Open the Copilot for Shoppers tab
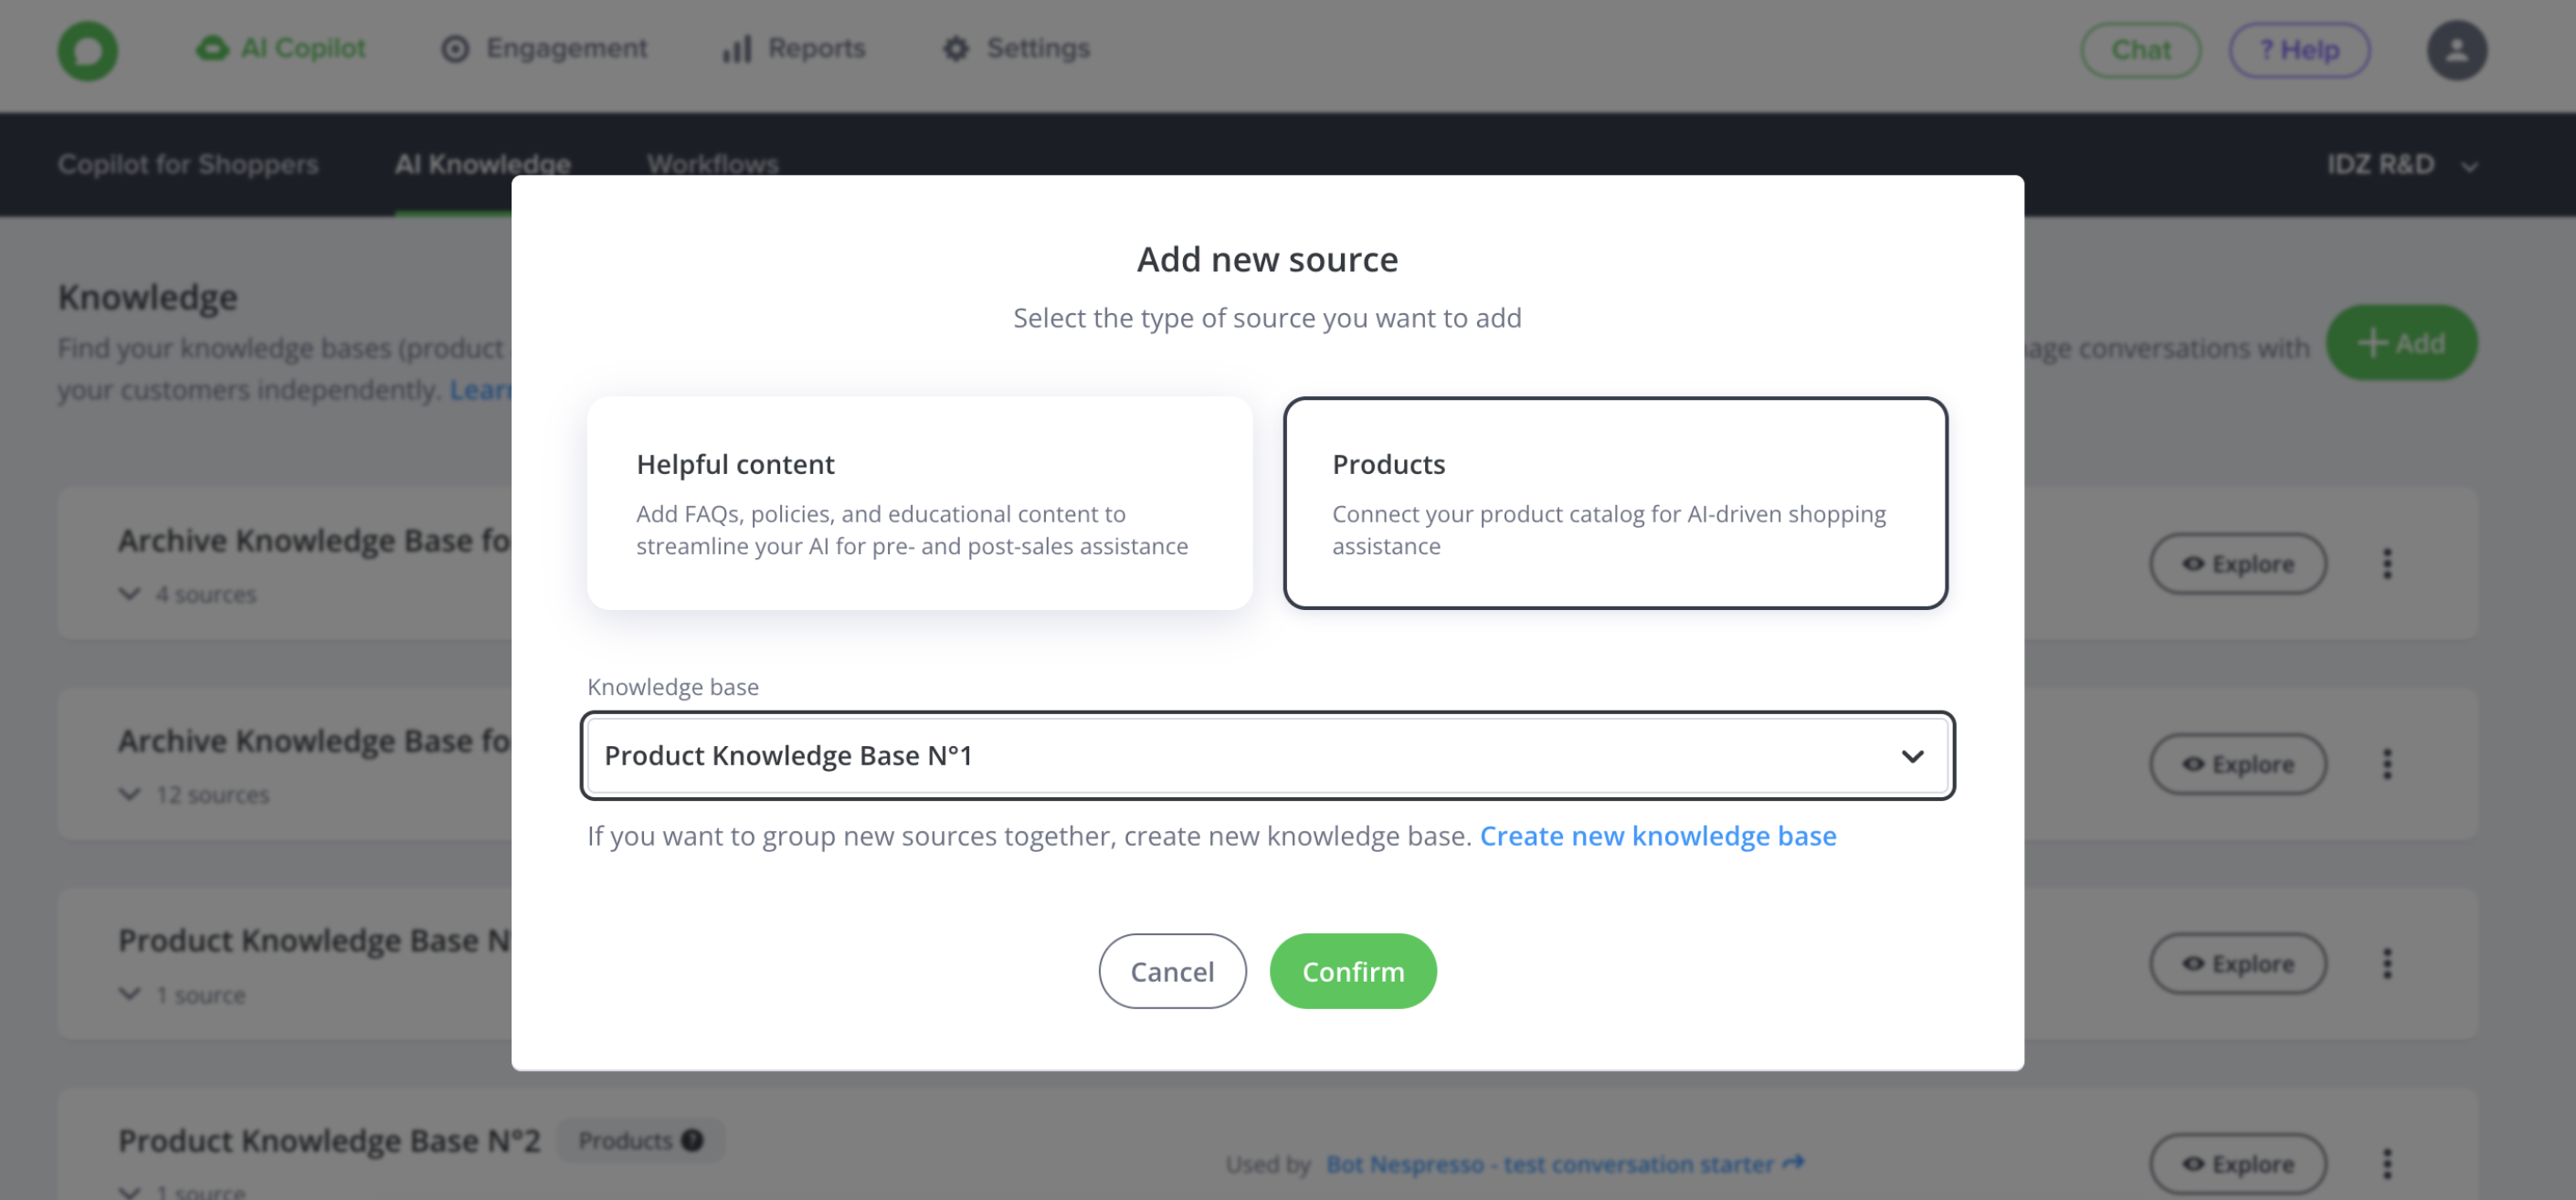 (188, 164)
